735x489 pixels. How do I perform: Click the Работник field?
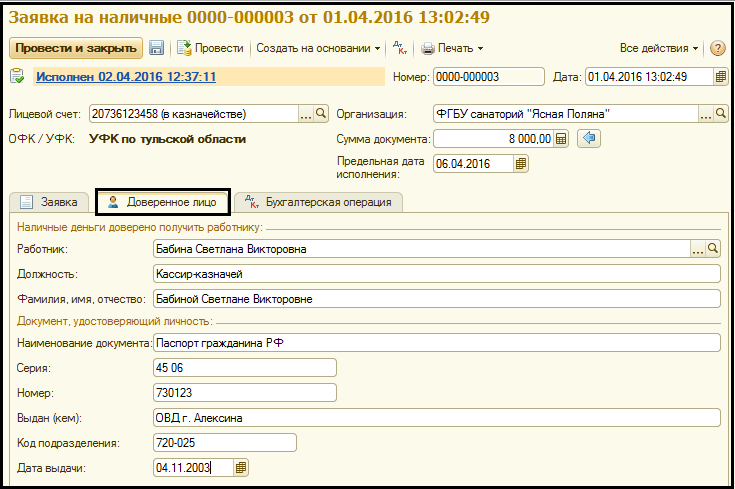[x=422, y=249]
